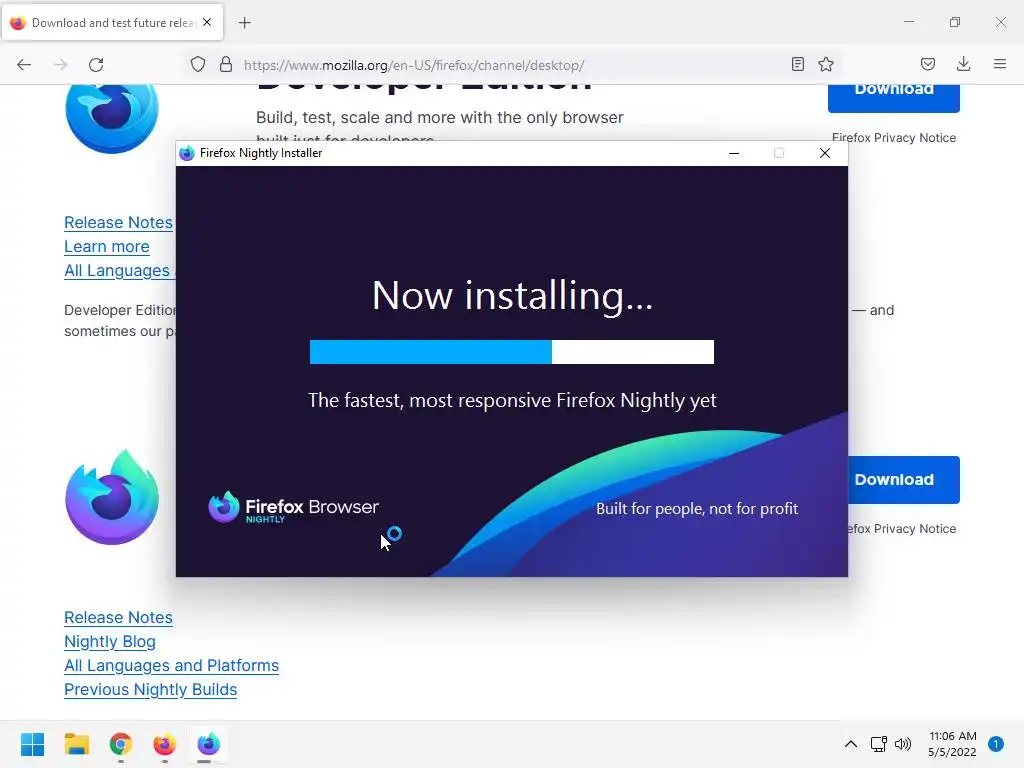Viewport: 1024px width, 768px height.
Task: Select the 'Download and test future releases' tab
Action: click(113, 22)
